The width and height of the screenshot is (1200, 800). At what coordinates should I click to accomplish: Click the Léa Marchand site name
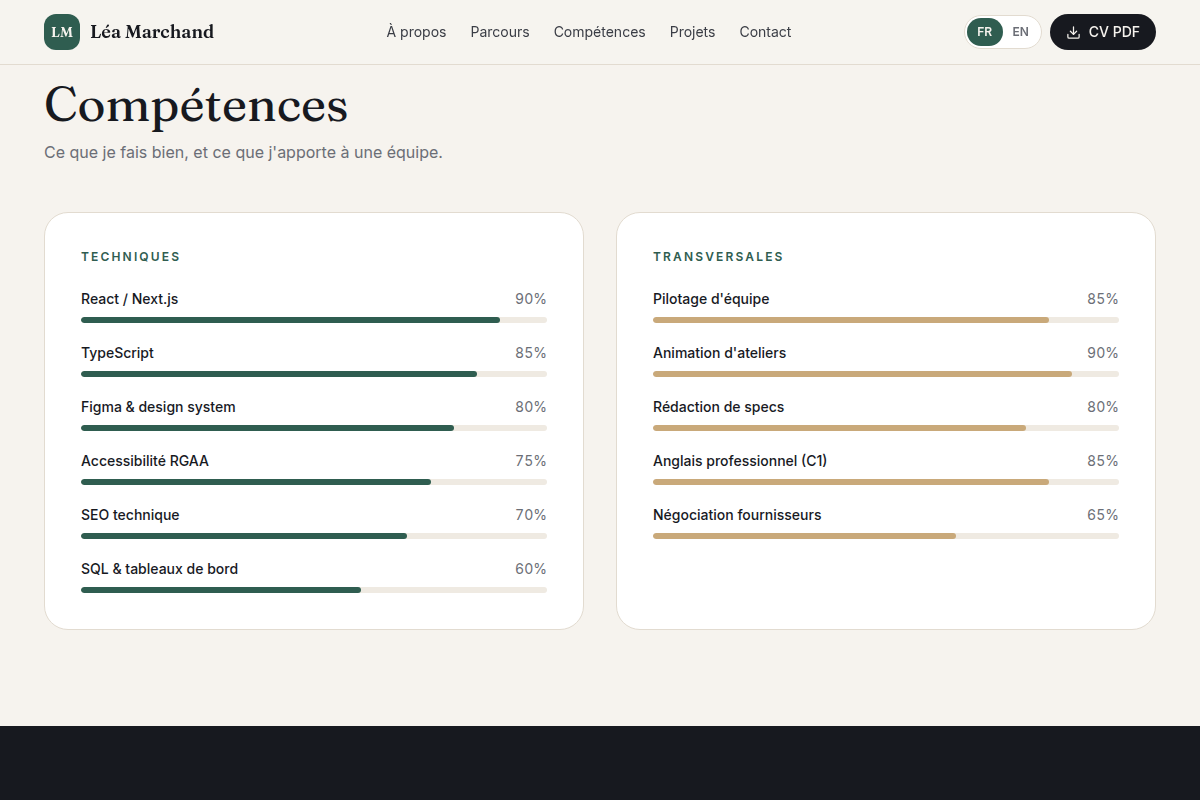pos(152,32)
